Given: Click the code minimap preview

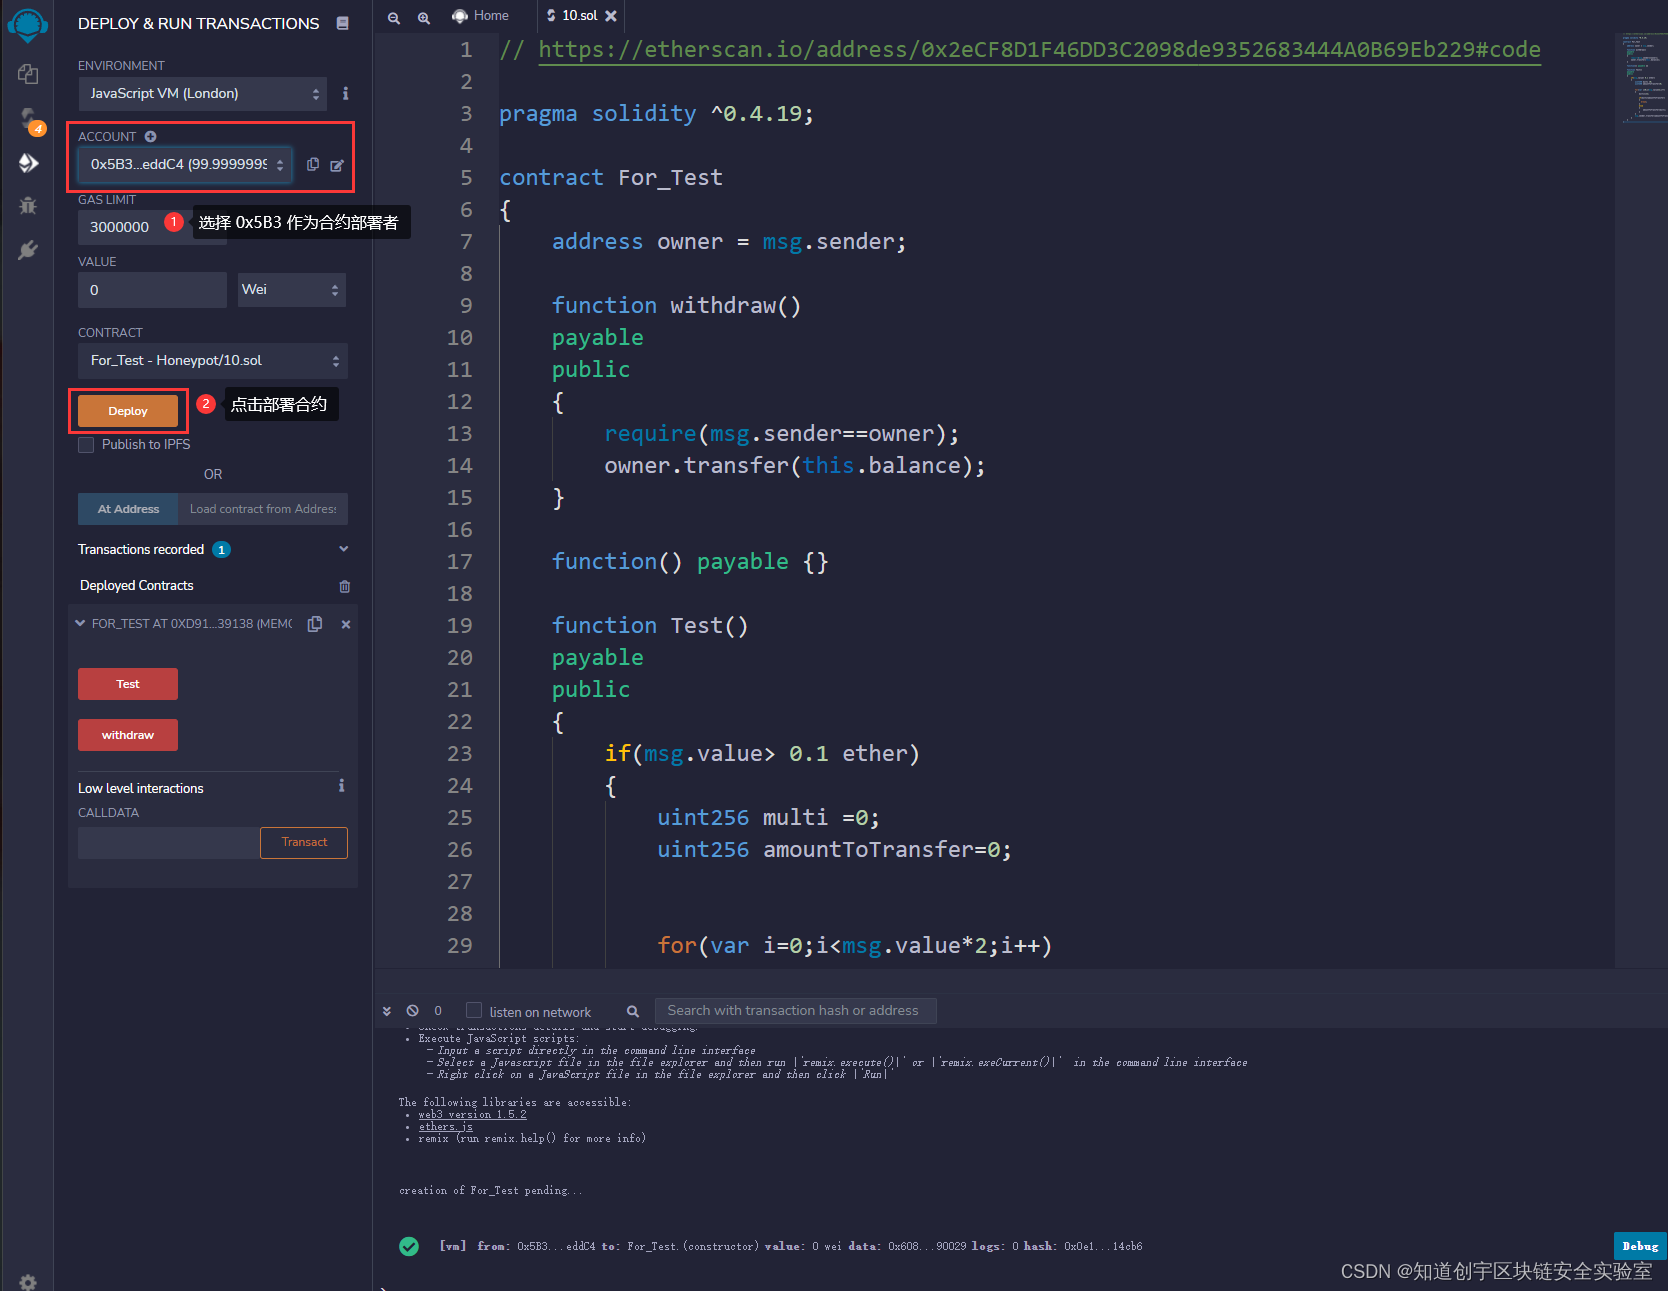Looking at the screenshot, I should click(1642, 80).
